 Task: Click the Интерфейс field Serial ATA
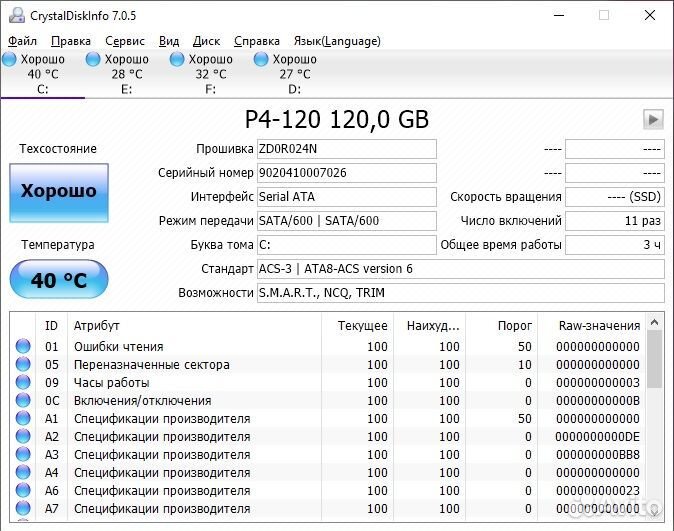347,197
